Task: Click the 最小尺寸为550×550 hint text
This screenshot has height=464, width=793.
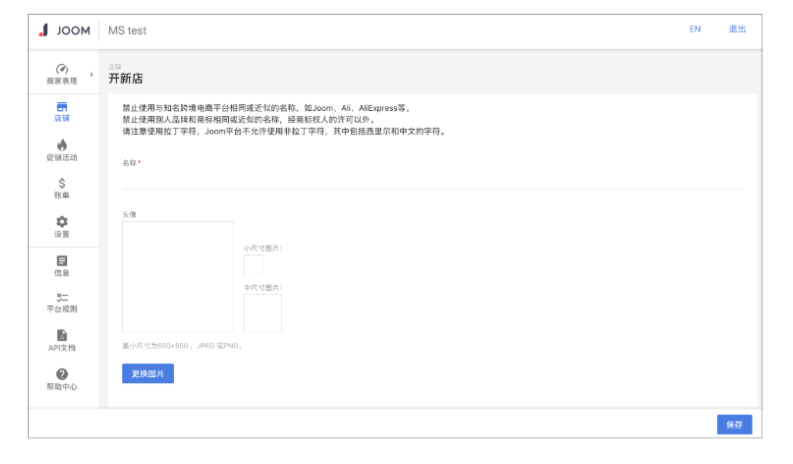Action: [x=183, y=346]
